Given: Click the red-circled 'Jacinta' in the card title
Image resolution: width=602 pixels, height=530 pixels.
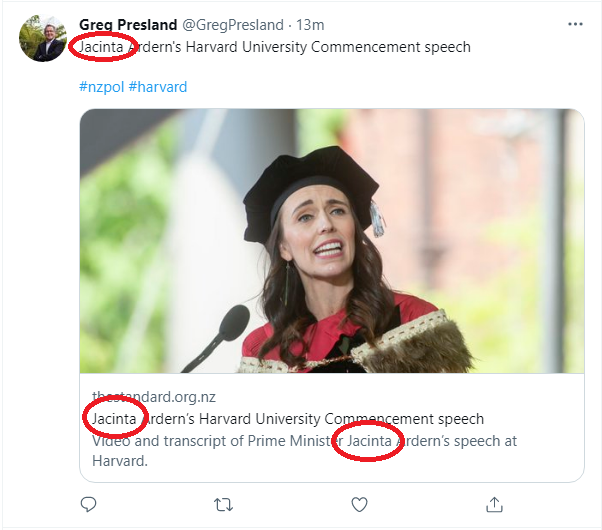Looking at the screenshot, I should pos(113,419).
